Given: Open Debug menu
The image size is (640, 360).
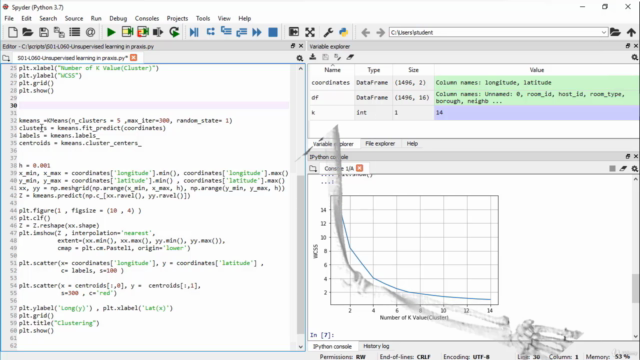Looking at the screenshot, I should tap(118, 18).
